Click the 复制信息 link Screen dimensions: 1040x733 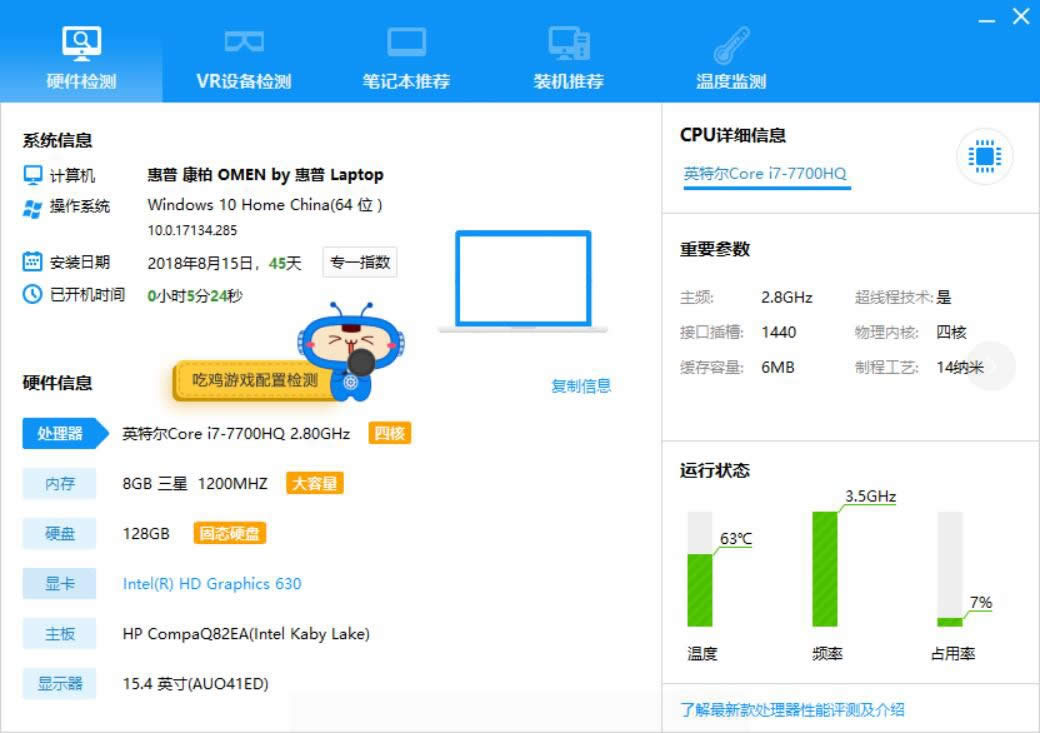point(581,386)
